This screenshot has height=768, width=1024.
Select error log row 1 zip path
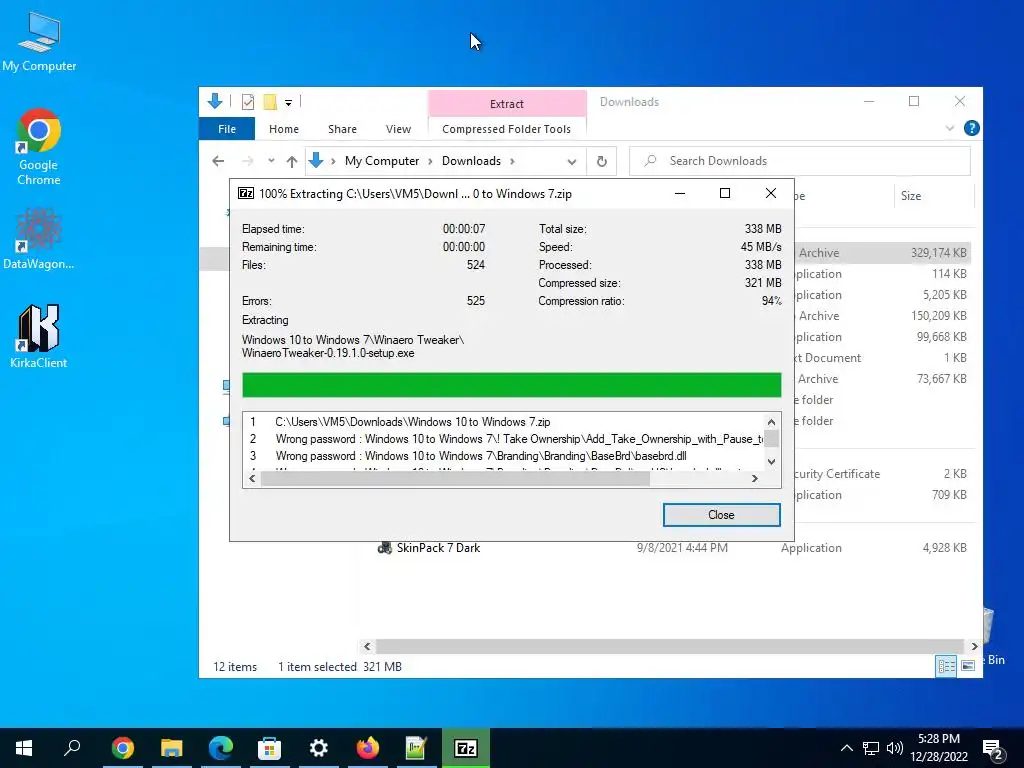(413, 422)
